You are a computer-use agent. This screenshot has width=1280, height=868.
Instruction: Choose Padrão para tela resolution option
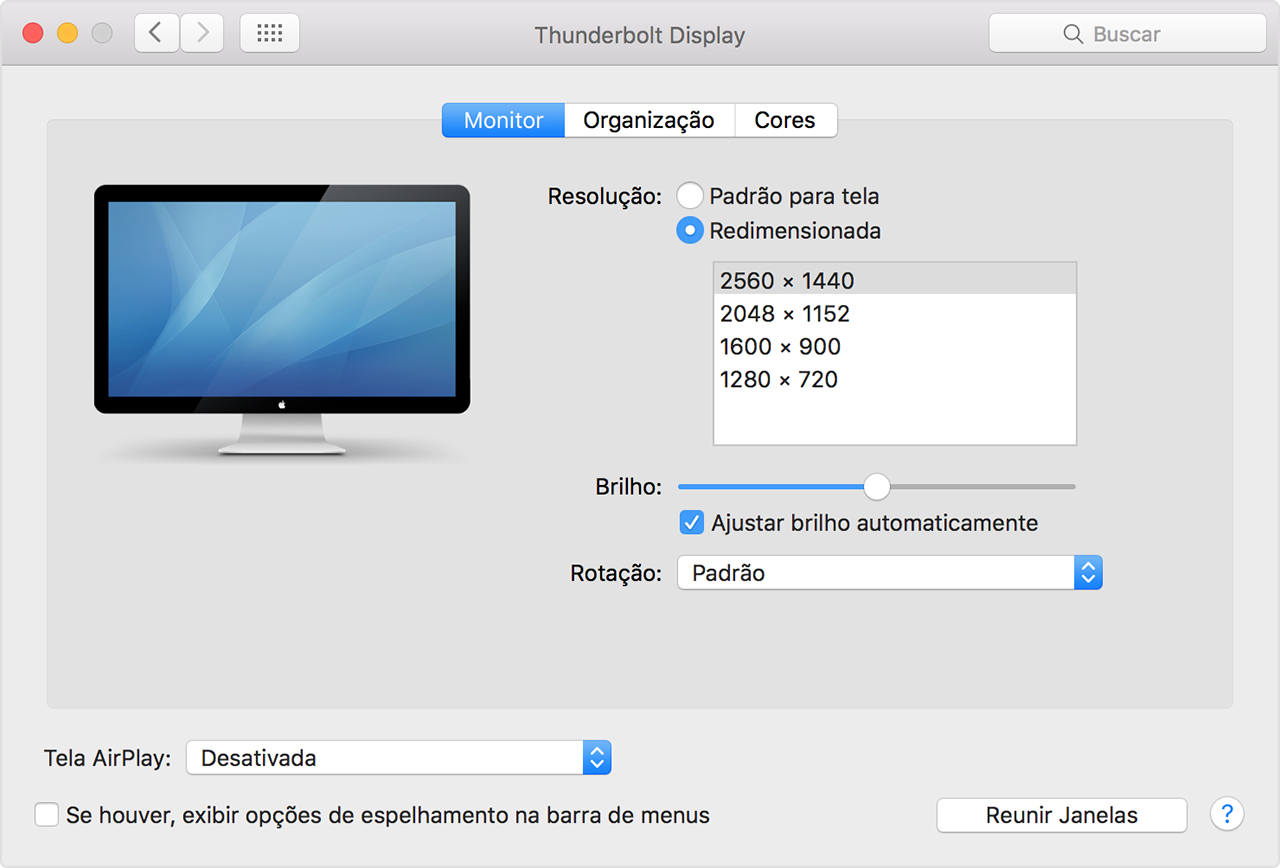[x=690, y=196]
